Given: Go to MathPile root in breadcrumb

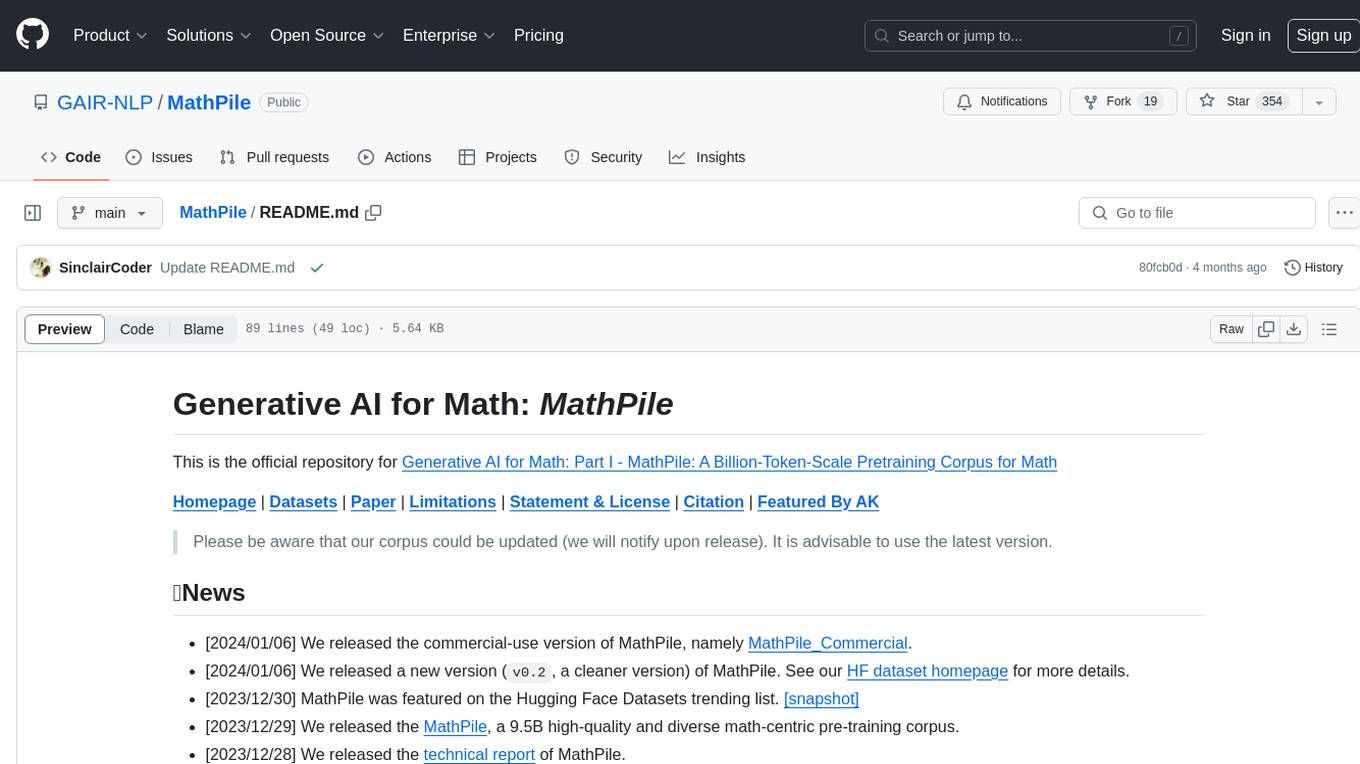Looking at the screenshot, I should [213, 212].
